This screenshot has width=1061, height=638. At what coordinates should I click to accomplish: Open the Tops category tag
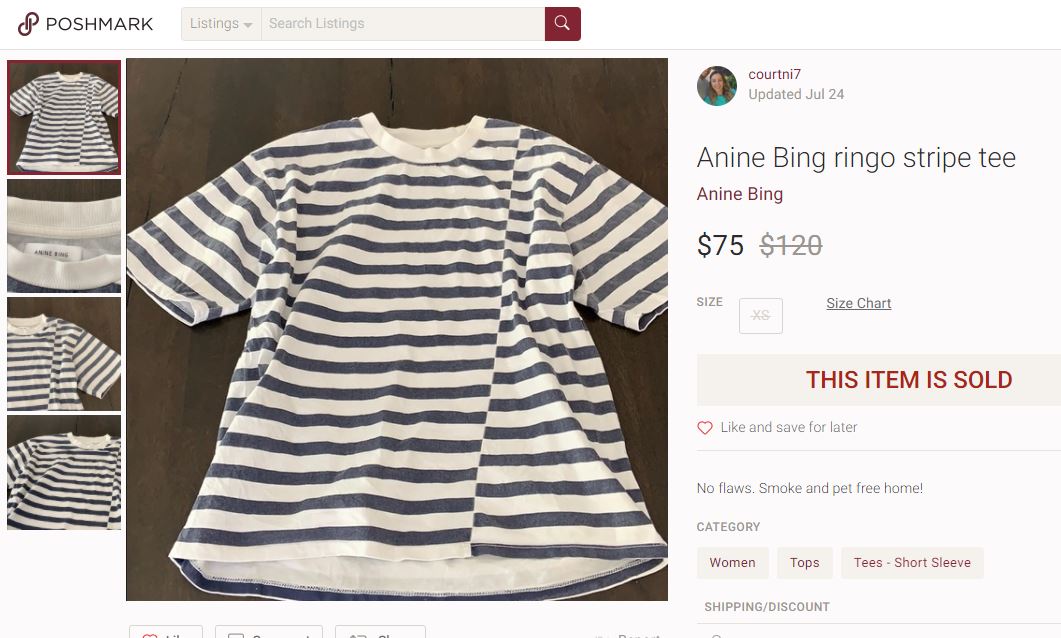pos(804,562)
